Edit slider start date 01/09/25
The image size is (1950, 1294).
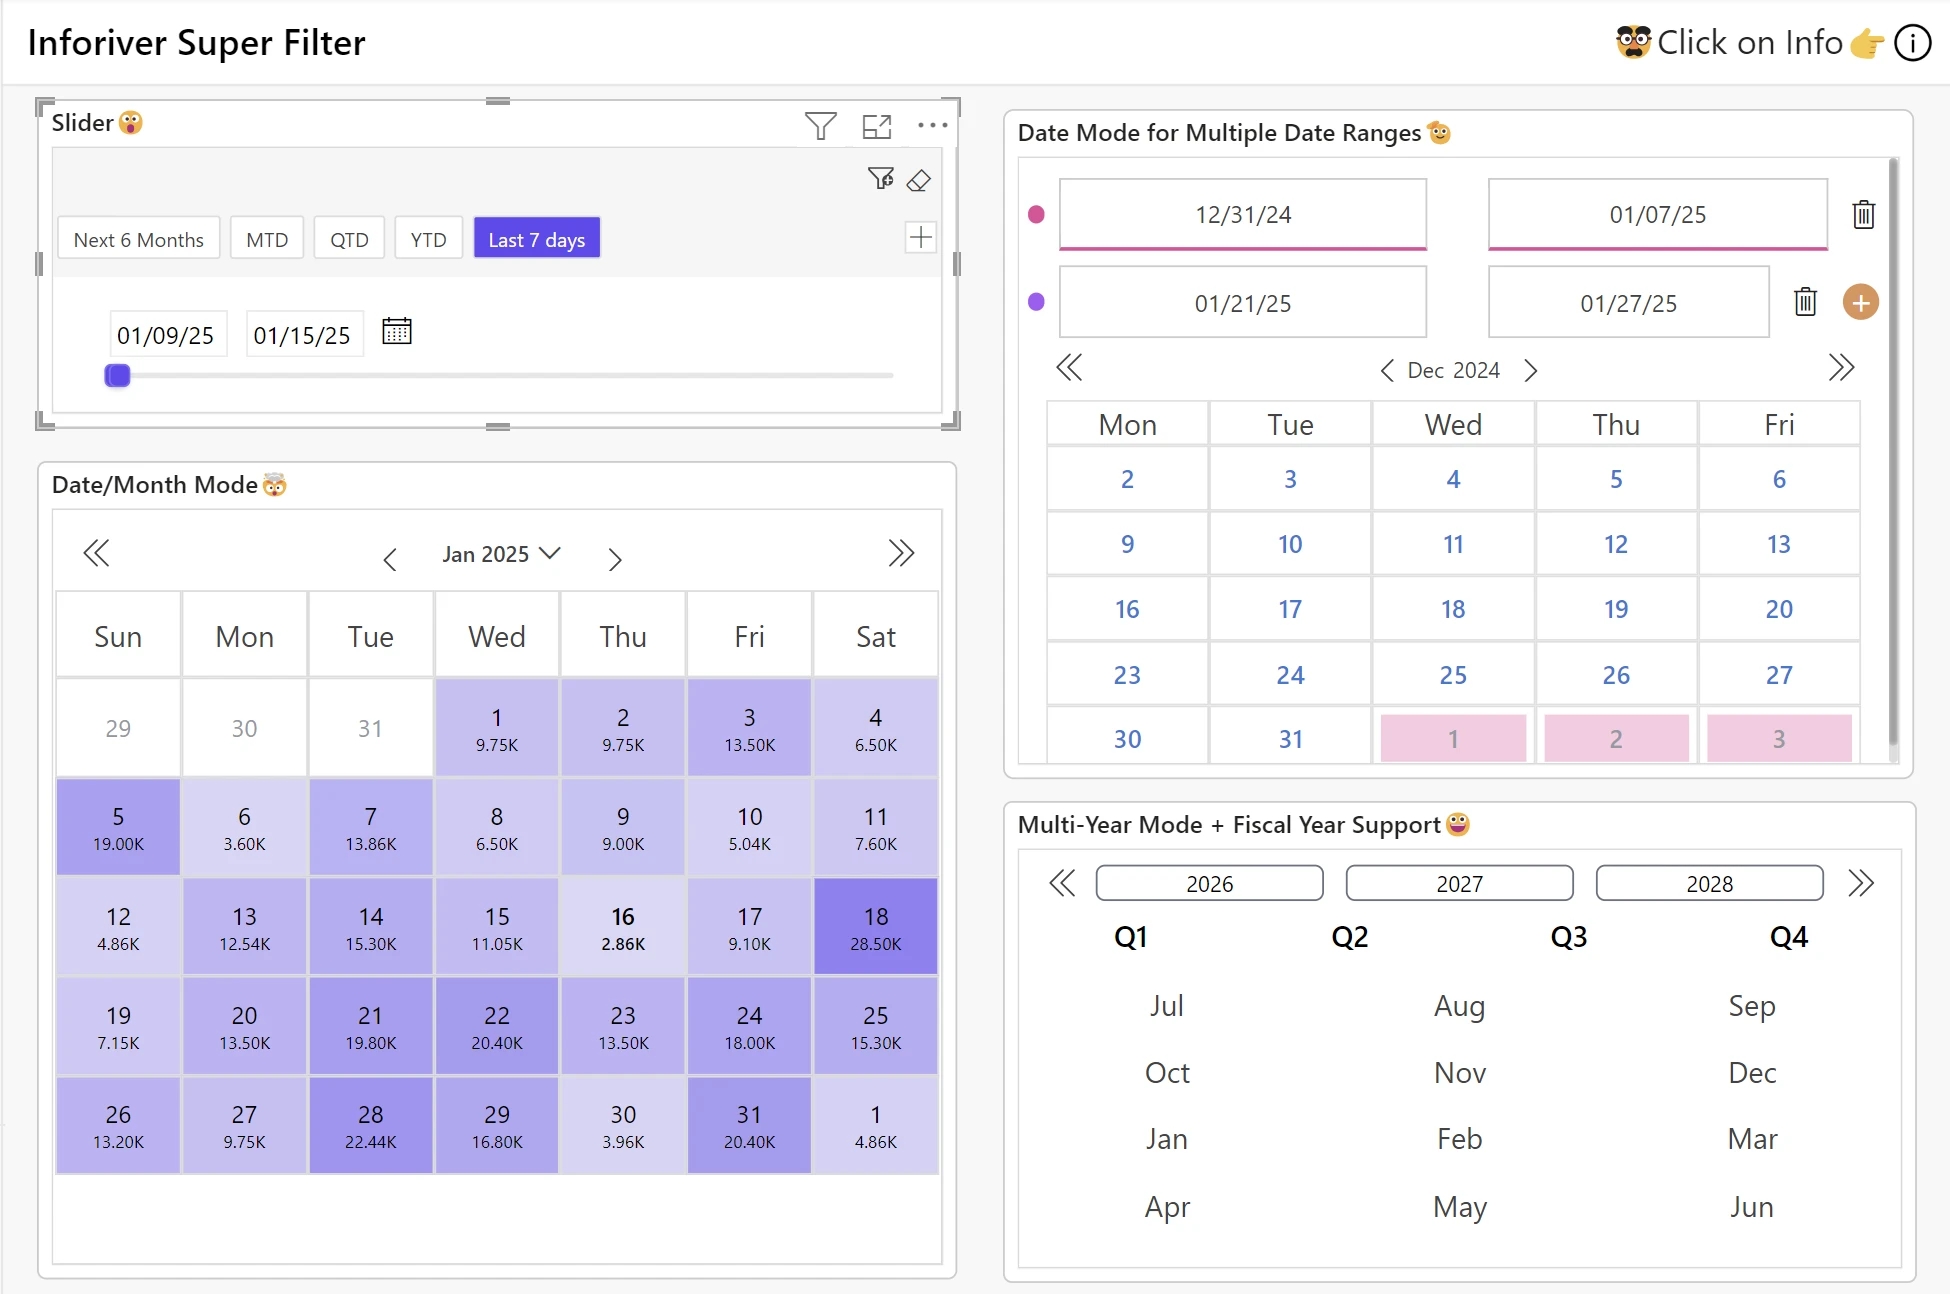166,335
